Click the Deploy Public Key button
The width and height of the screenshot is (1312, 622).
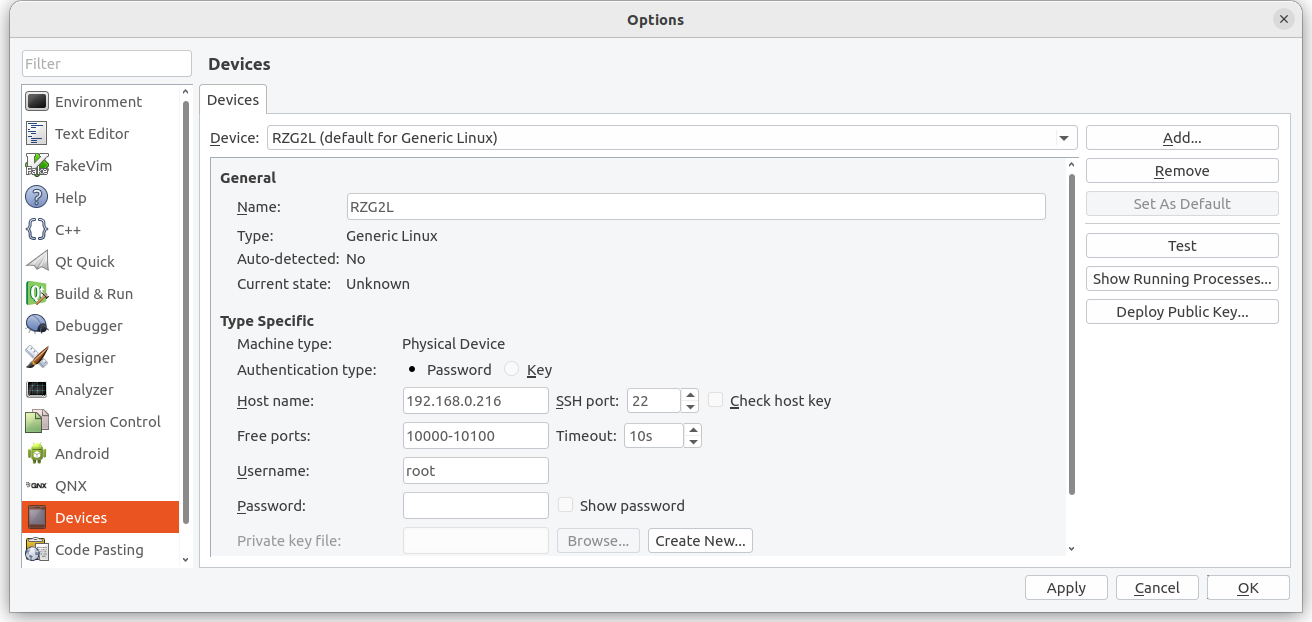[x=1182, y=311]
